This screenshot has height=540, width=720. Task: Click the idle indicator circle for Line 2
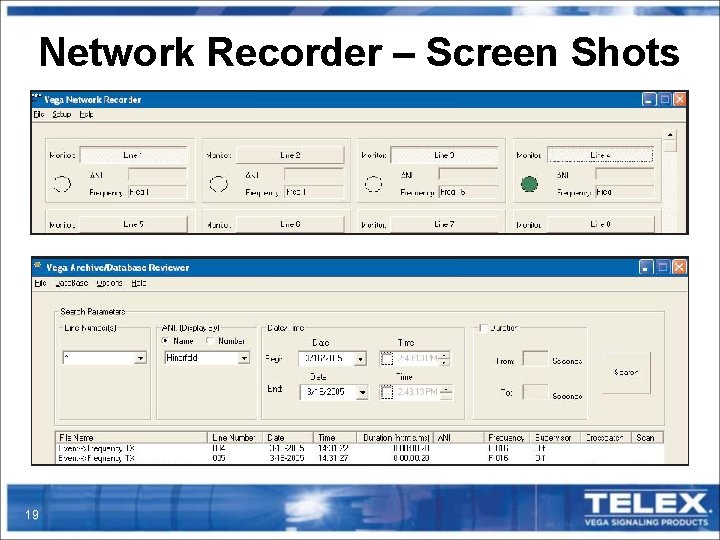pos(219,184)
